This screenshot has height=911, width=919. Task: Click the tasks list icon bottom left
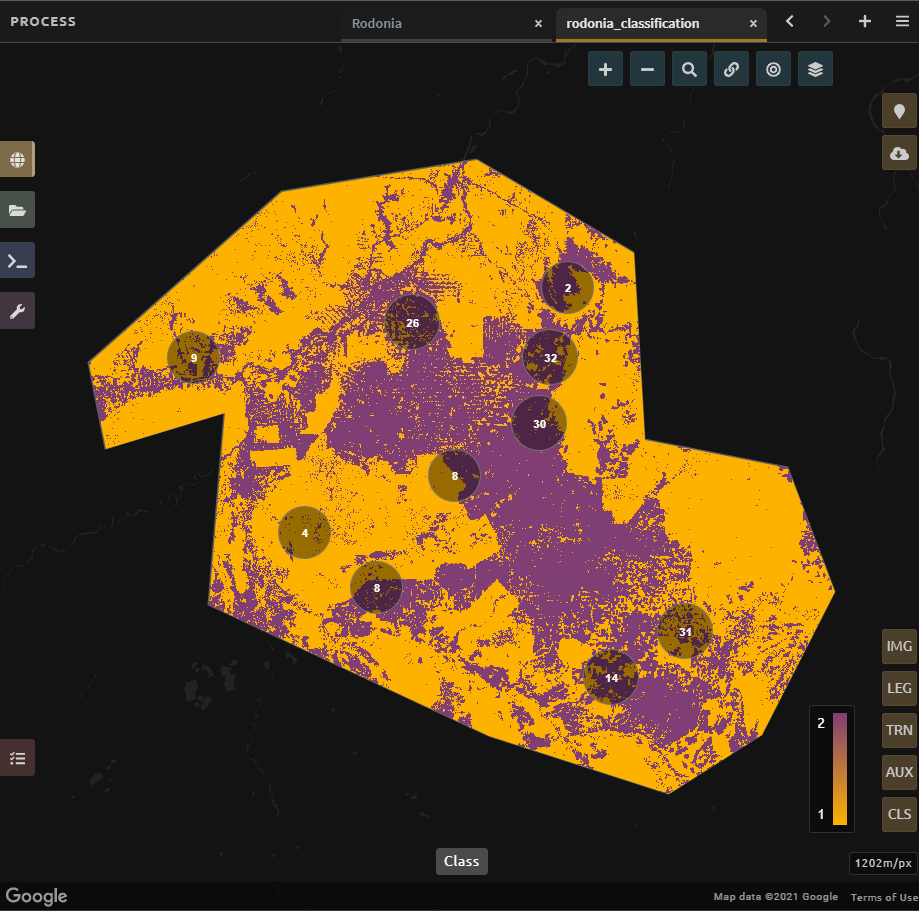tap(17, 757)
